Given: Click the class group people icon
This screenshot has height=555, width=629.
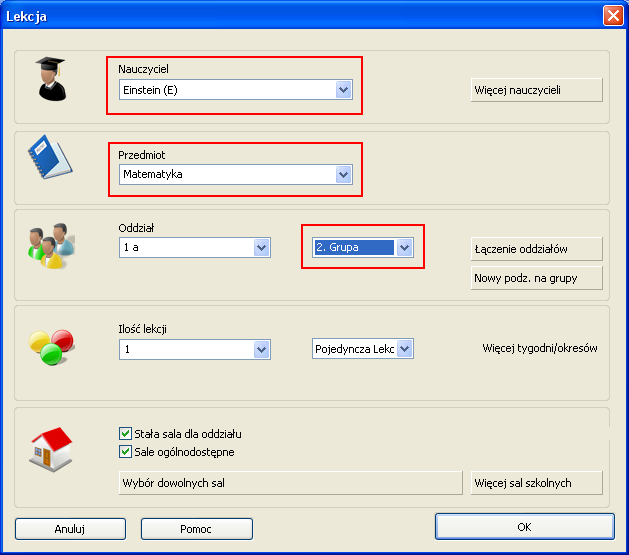Looking at the screenshot, I should click(x=51, y=245).
